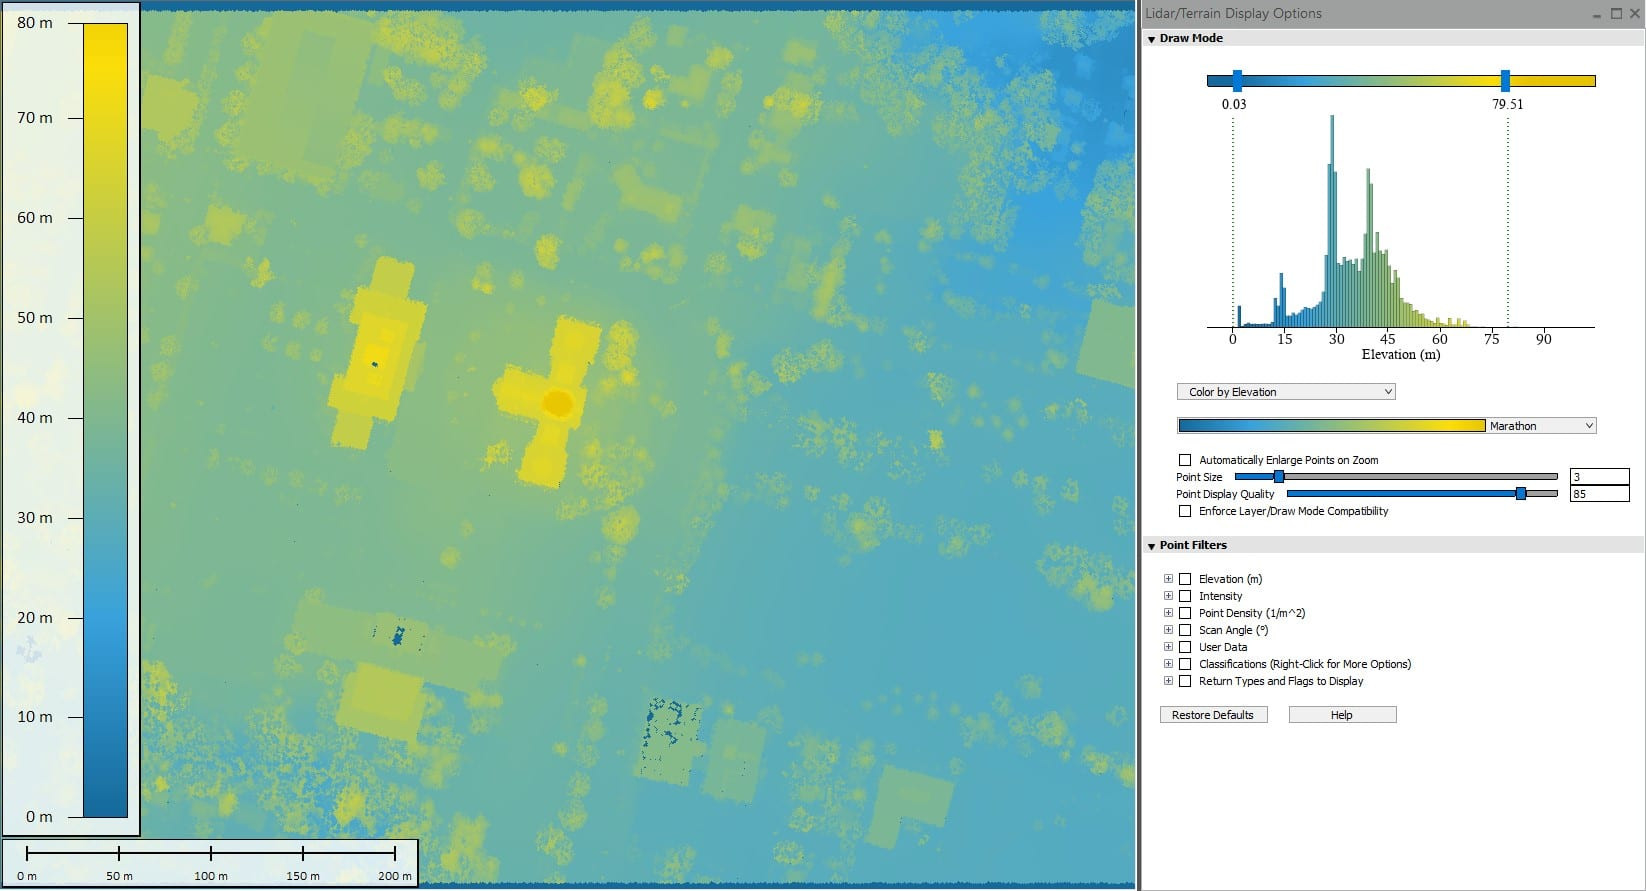Image resolution: width=1646 pixels, height=891 pixels.
Task: Collapse the Draw Mode section
Action: click(1152, 39)
